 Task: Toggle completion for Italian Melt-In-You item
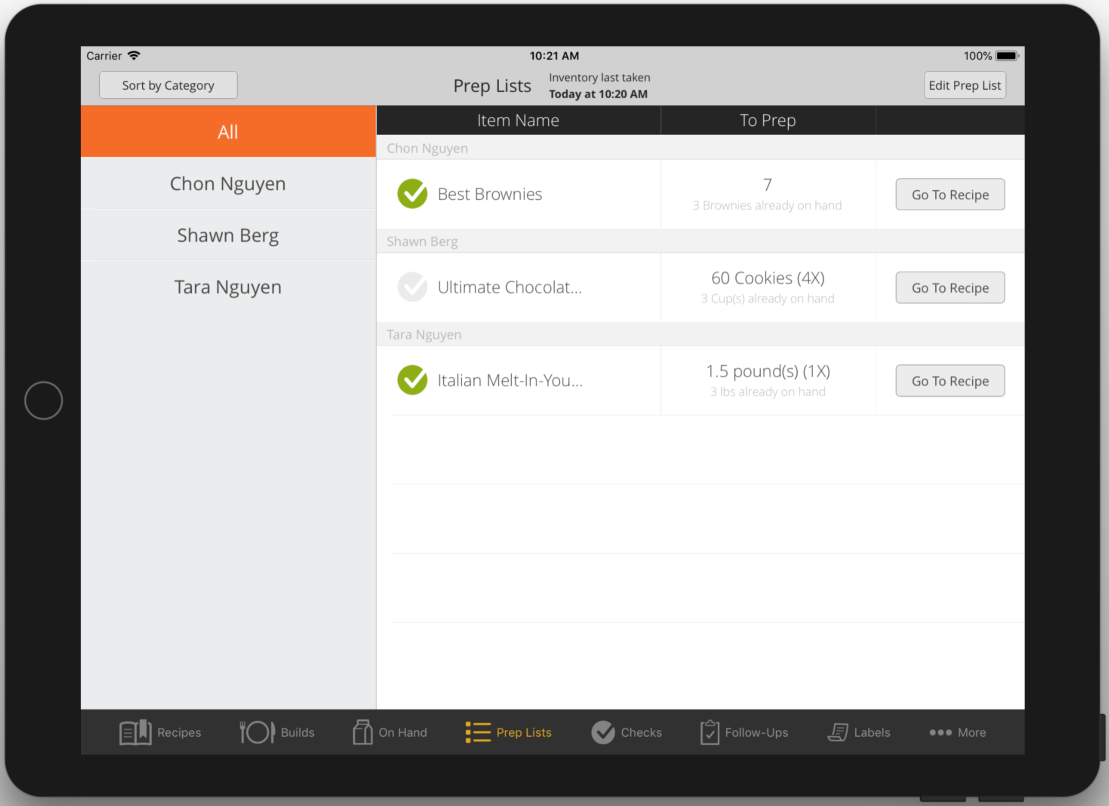412,380
